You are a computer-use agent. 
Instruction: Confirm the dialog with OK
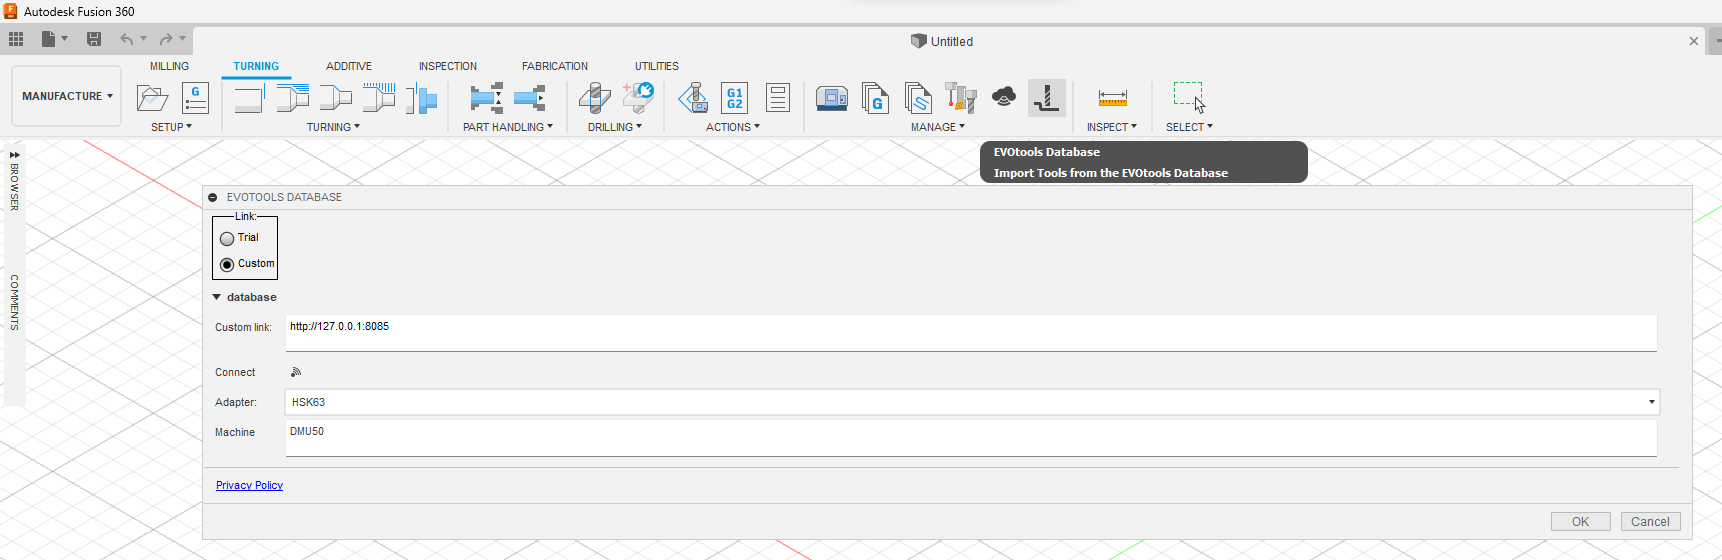(x=1580, y=521)
